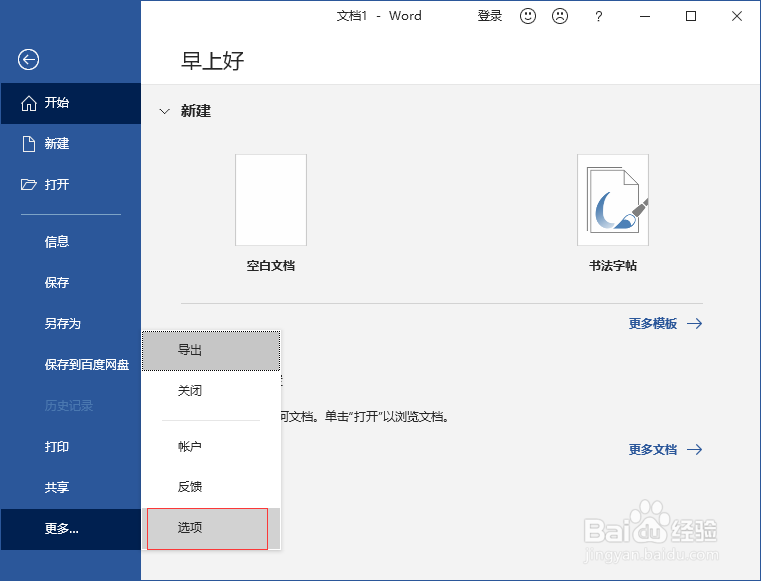Open the 共享 page
The image size is (761, 581).
tap(71, 487)
